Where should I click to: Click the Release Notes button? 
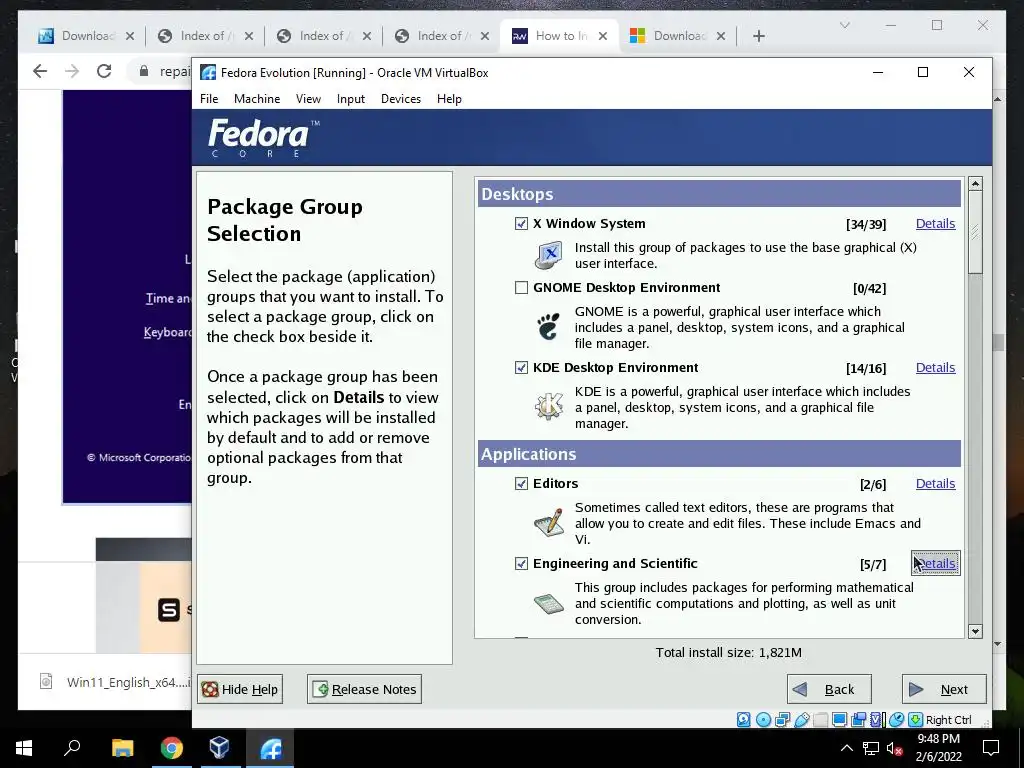[364, 689]
